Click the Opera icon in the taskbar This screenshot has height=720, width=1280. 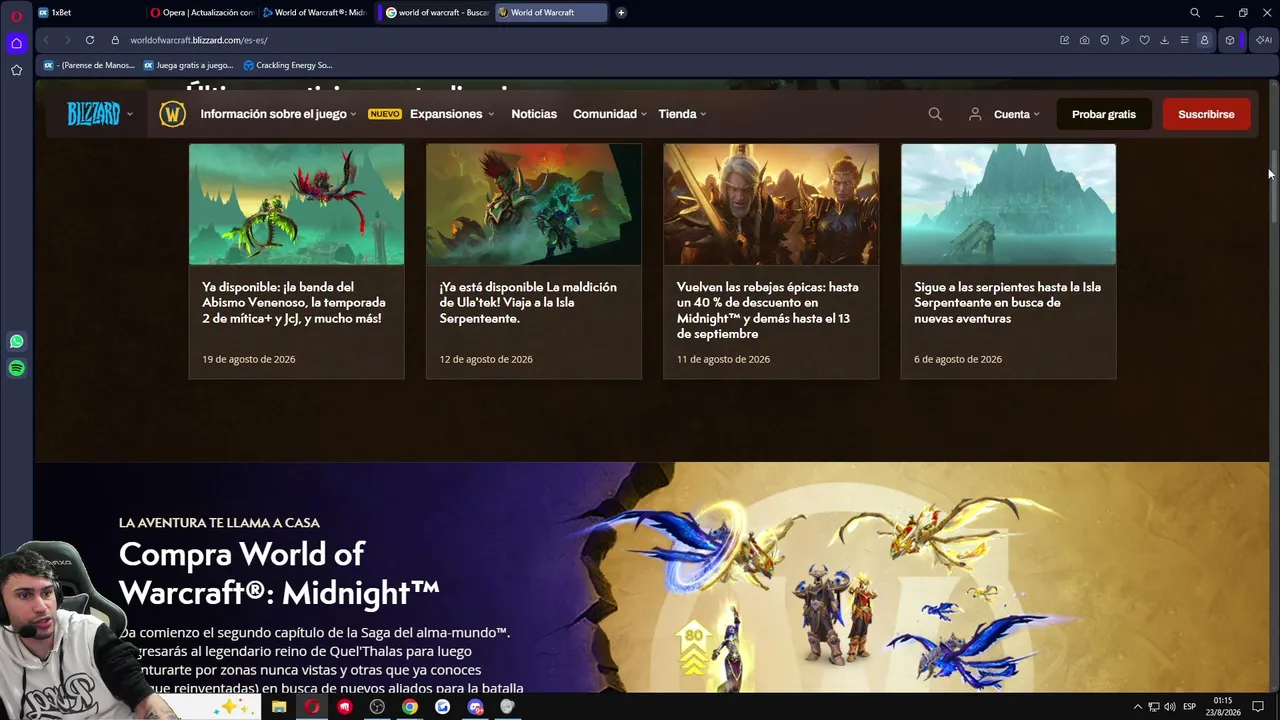tap(312, 707)
